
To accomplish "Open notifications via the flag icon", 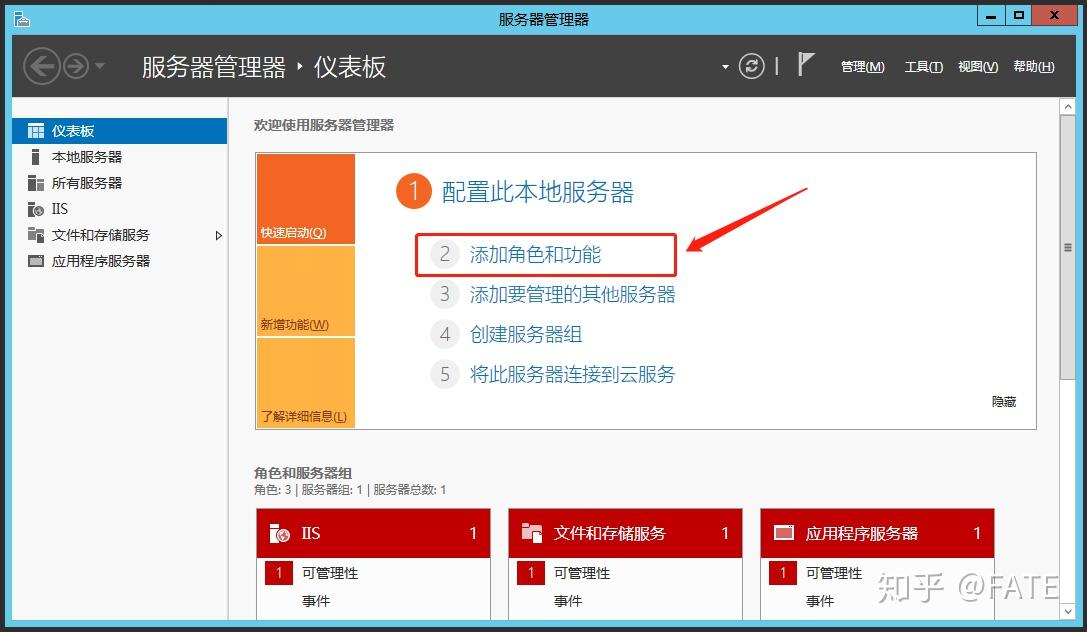I will pos(806,64).
